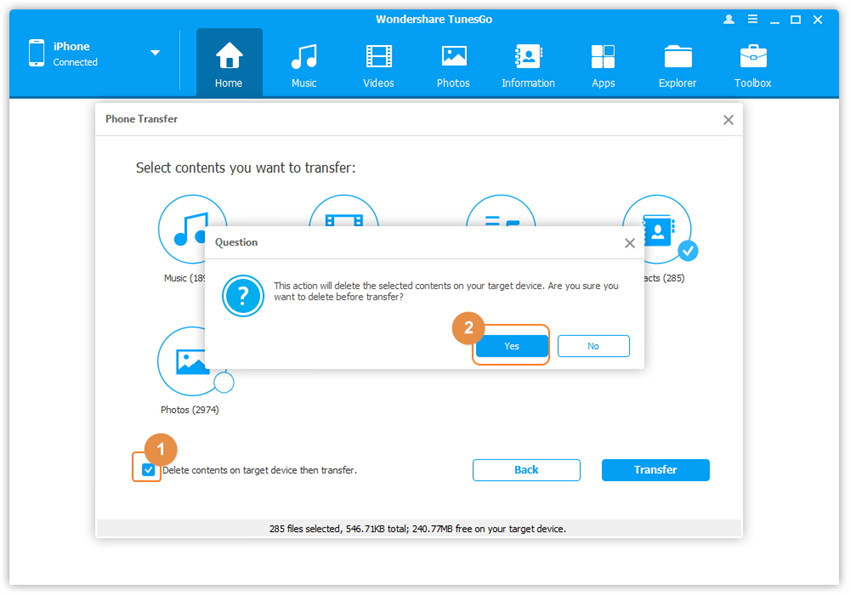Decline deletion with No button
This screenshot has height=595, width=850.
point(593,346)
